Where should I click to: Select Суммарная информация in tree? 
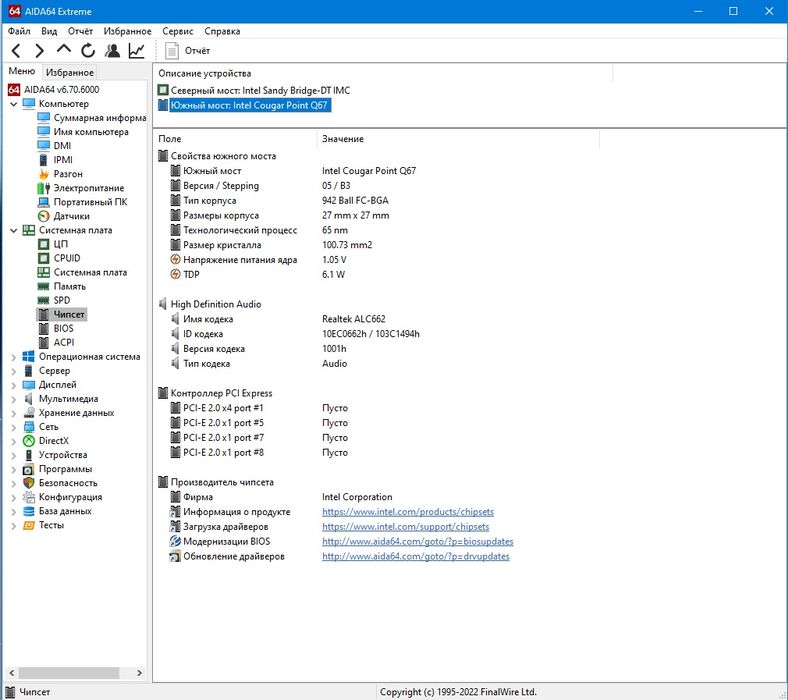click(x=100, y=118)
